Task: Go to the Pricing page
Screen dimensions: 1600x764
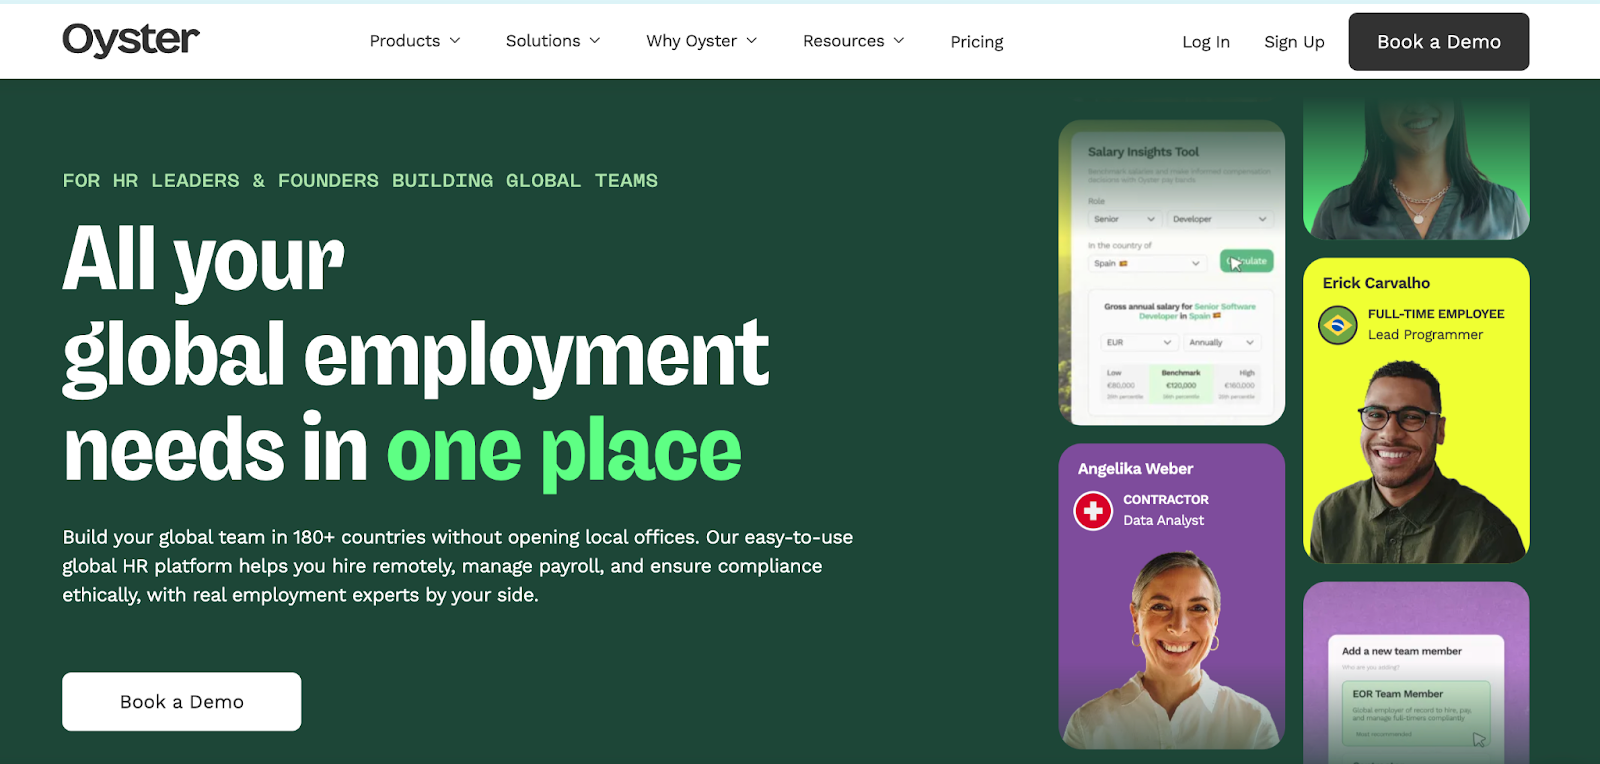Action: click(977, 42)
